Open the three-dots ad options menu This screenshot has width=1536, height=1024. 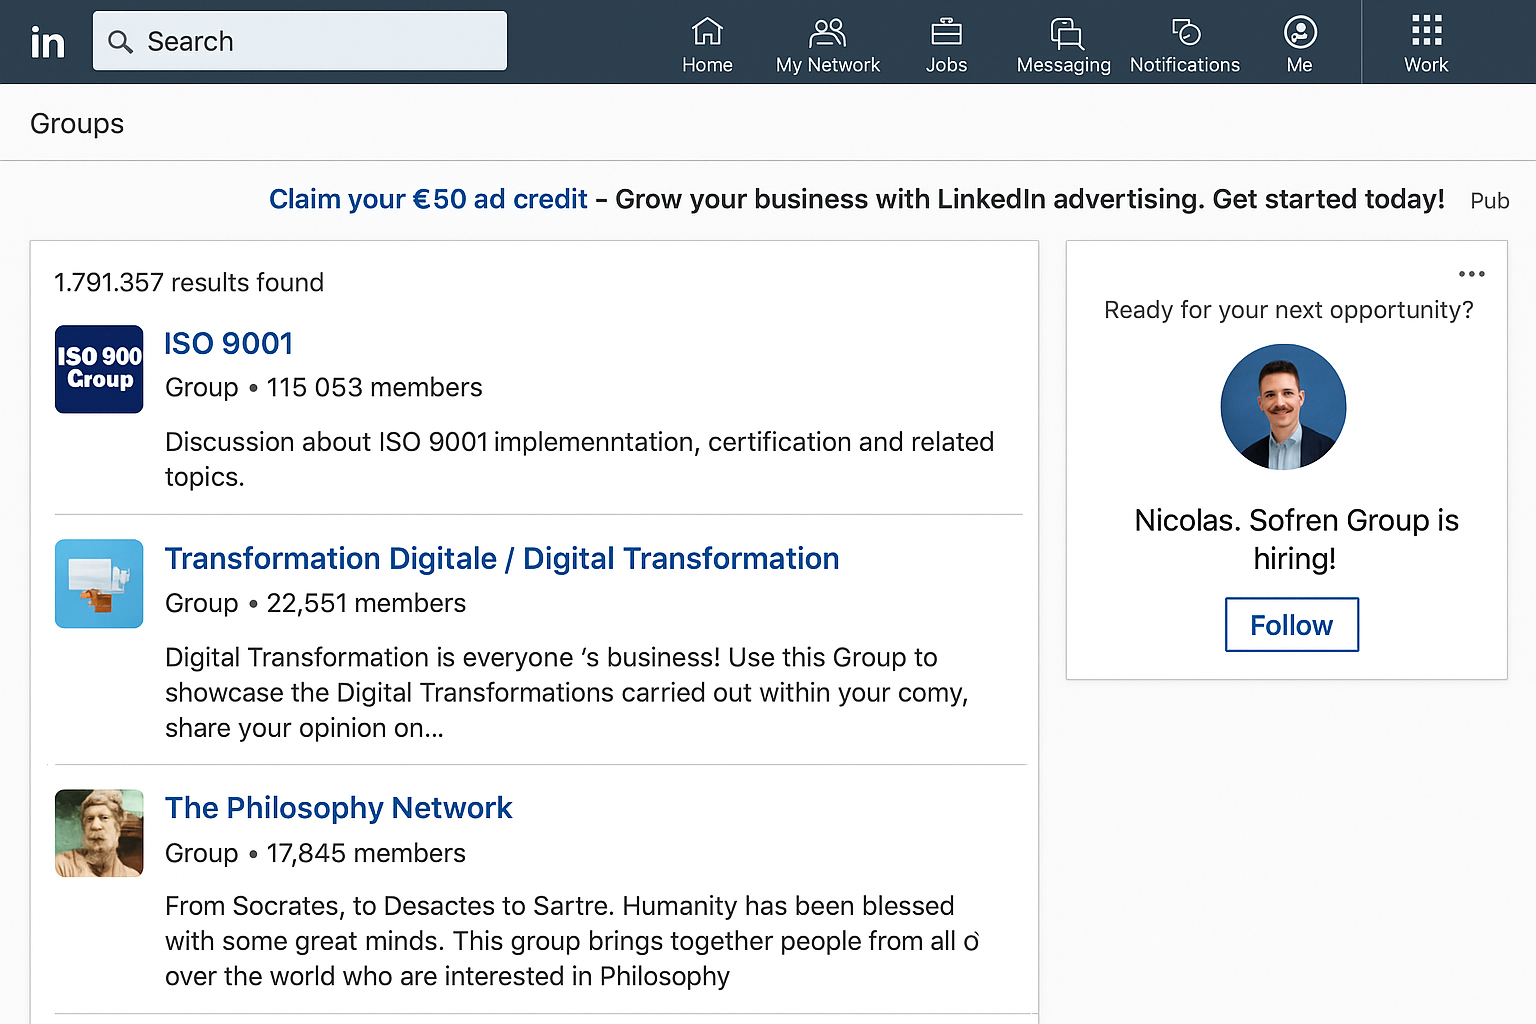point(1471,274)
